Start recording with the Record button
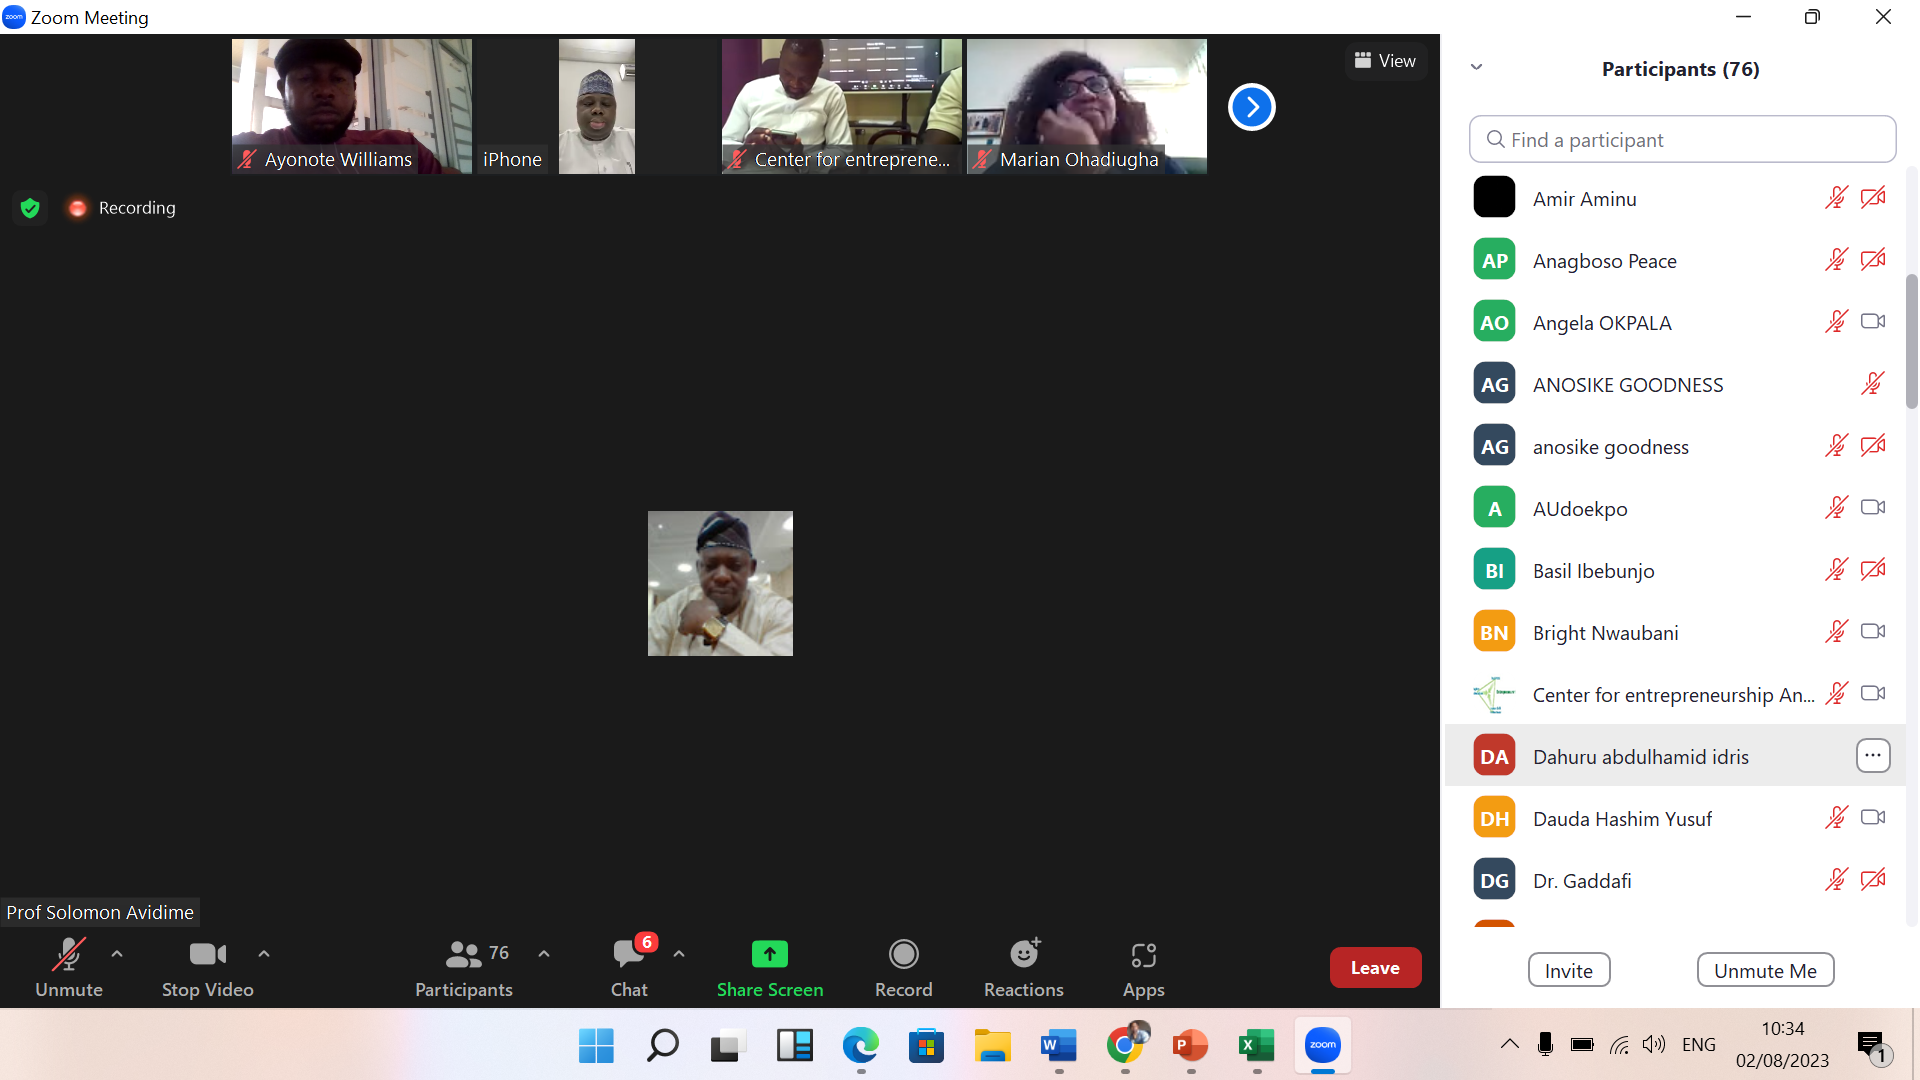1920x1080 pixels. 904,967
